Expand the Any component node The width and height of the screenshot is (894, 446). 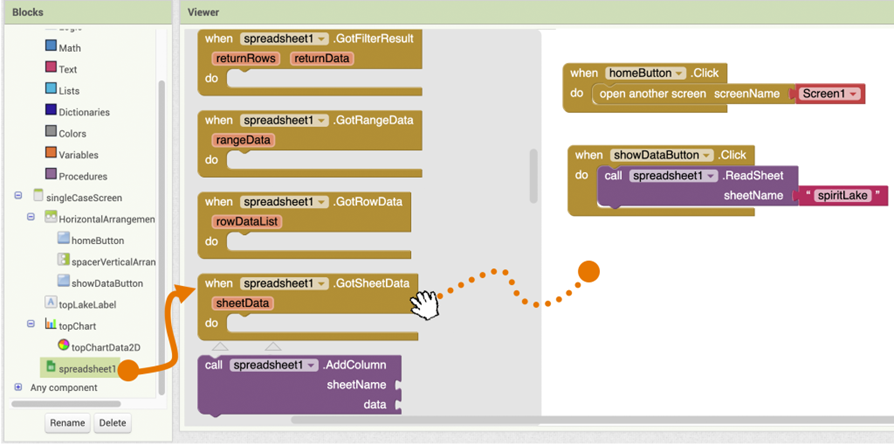click(x=18, y=387)
